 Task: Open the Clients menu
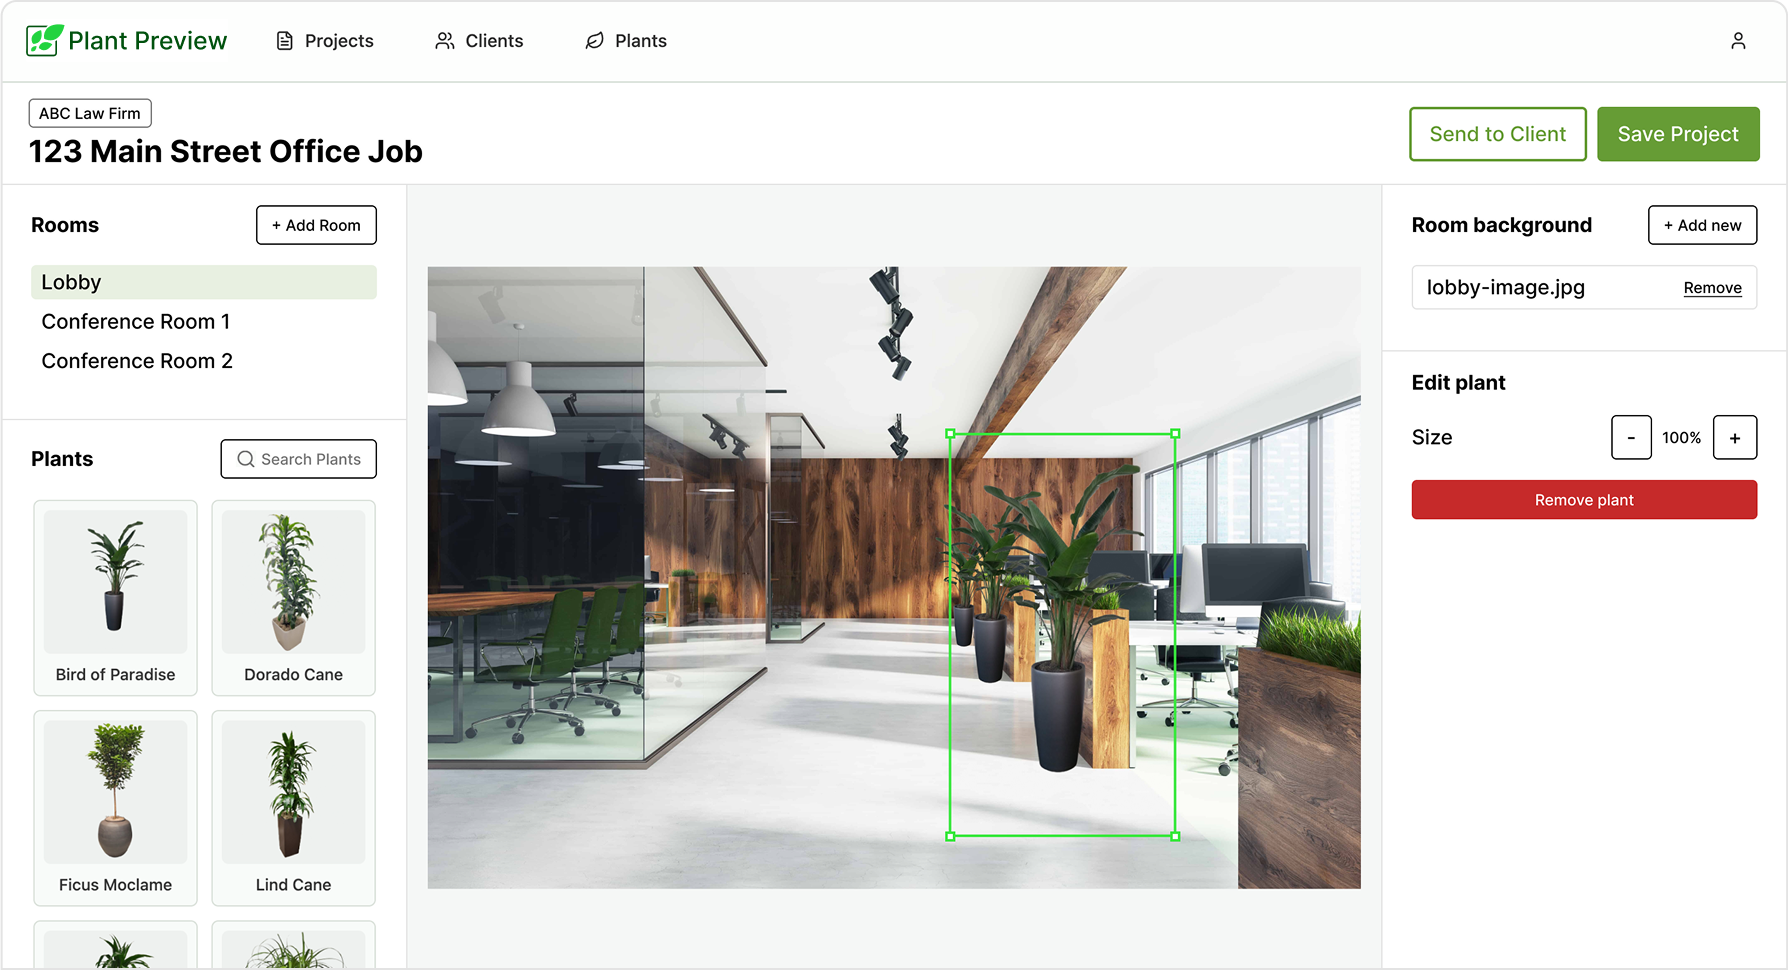(x=479, y=41)
